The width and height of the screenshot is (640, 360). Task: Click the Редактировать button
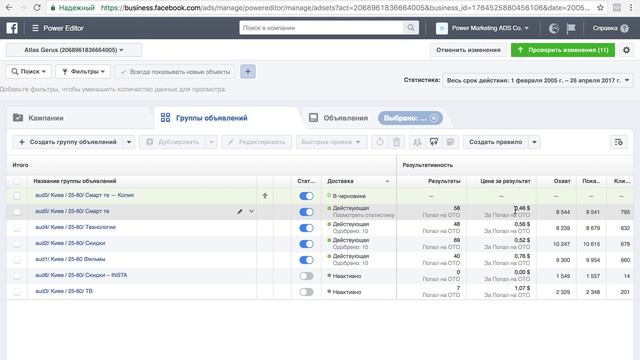click(x=257, y=142)
